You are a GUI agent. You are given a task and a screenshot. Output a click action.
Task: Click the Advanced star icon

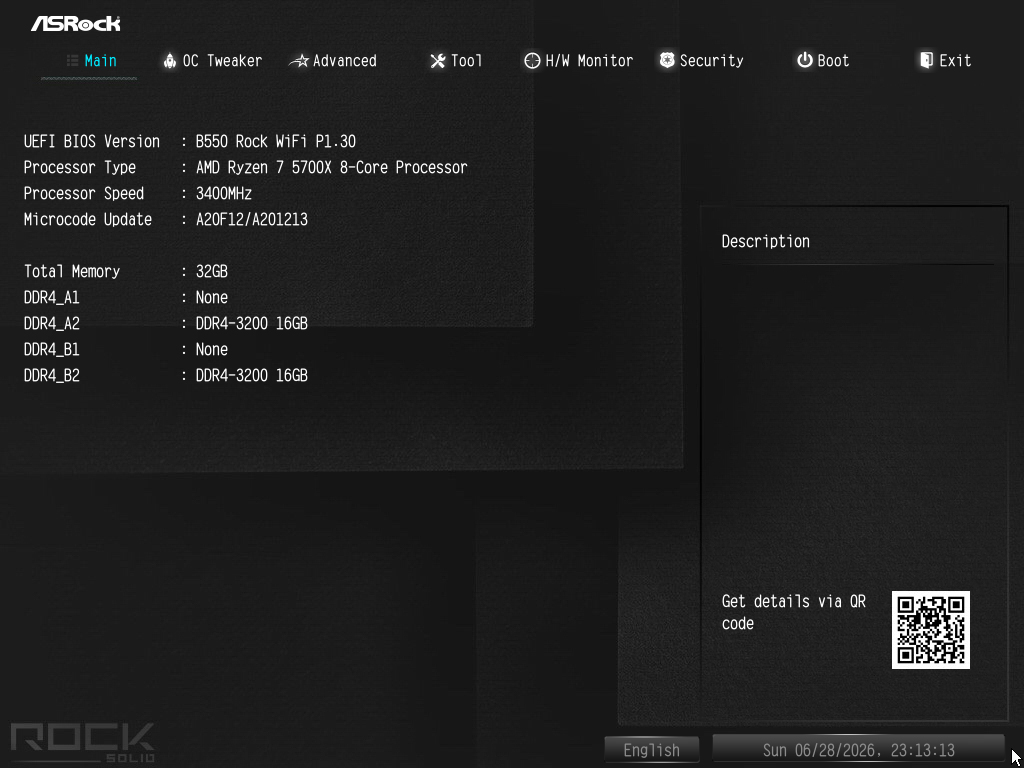click(x=299, y=61)
